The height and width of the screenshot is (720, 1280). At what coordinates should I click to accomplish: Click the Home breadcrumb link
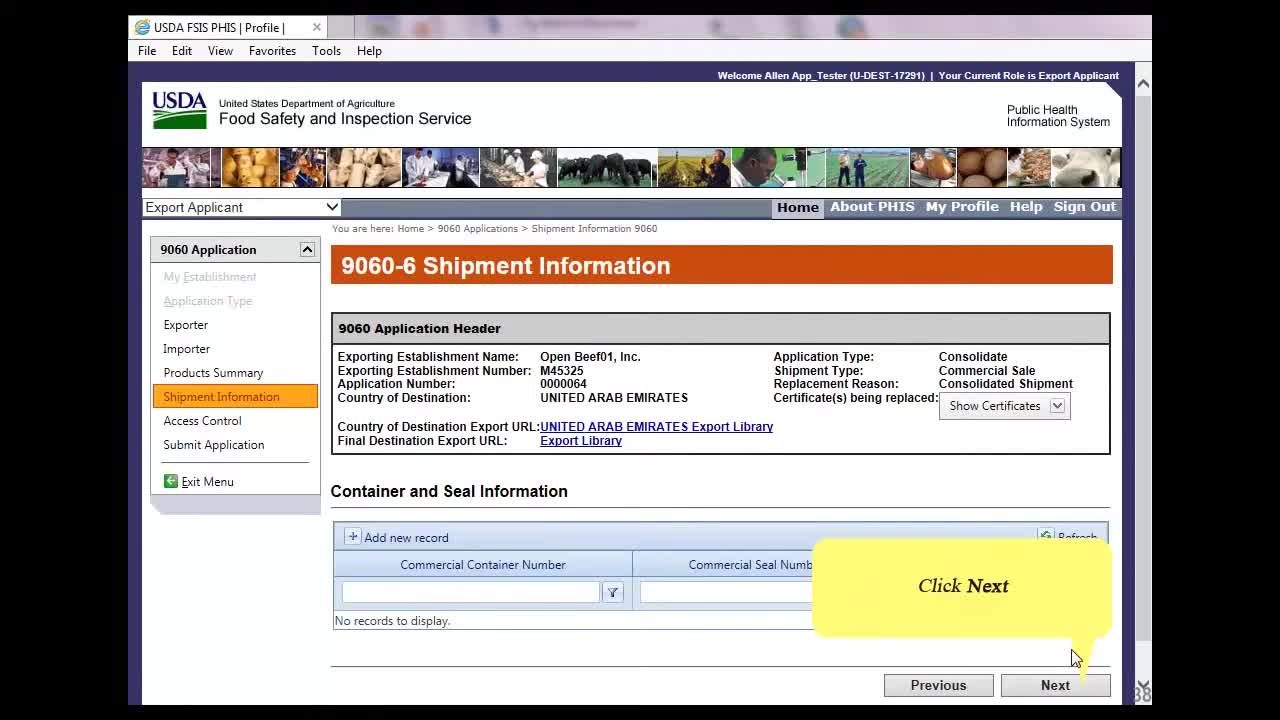(x=410, y=229)
